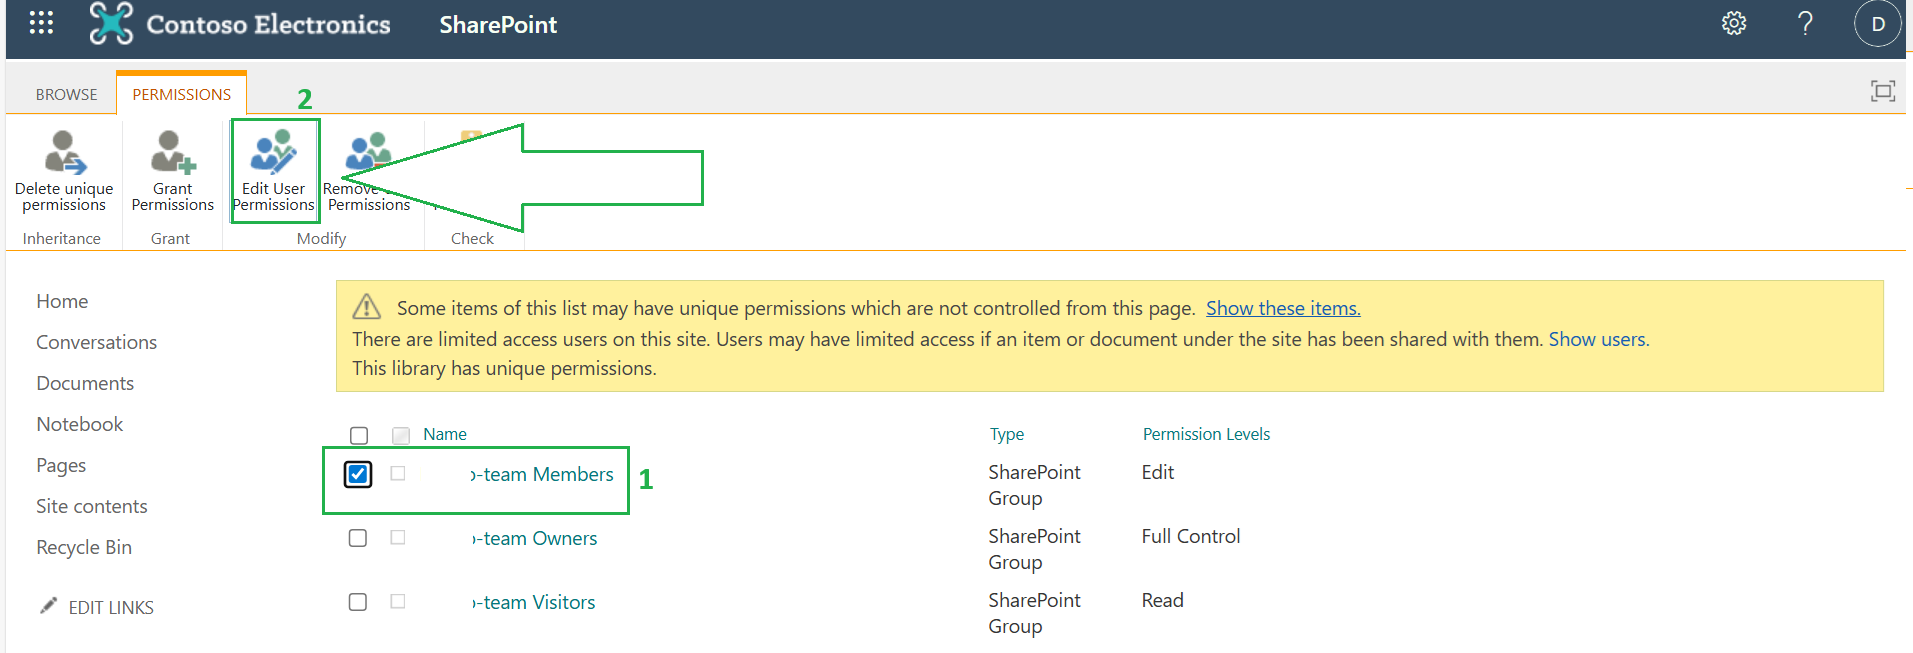Screen dimensions: 1913x653
Task: Click the Permission Levels column header
Action: (x=1206, y=434)
